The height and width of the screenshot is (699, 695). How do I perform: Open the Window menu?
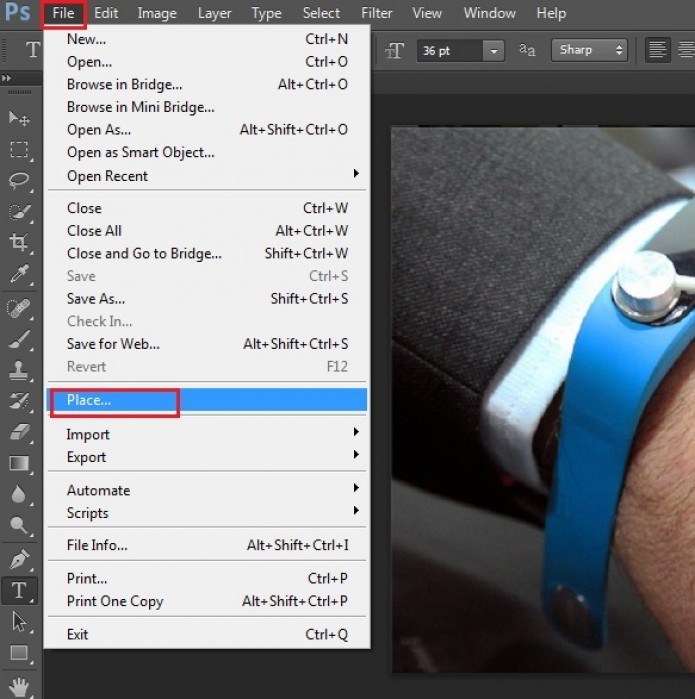(489, 13)
